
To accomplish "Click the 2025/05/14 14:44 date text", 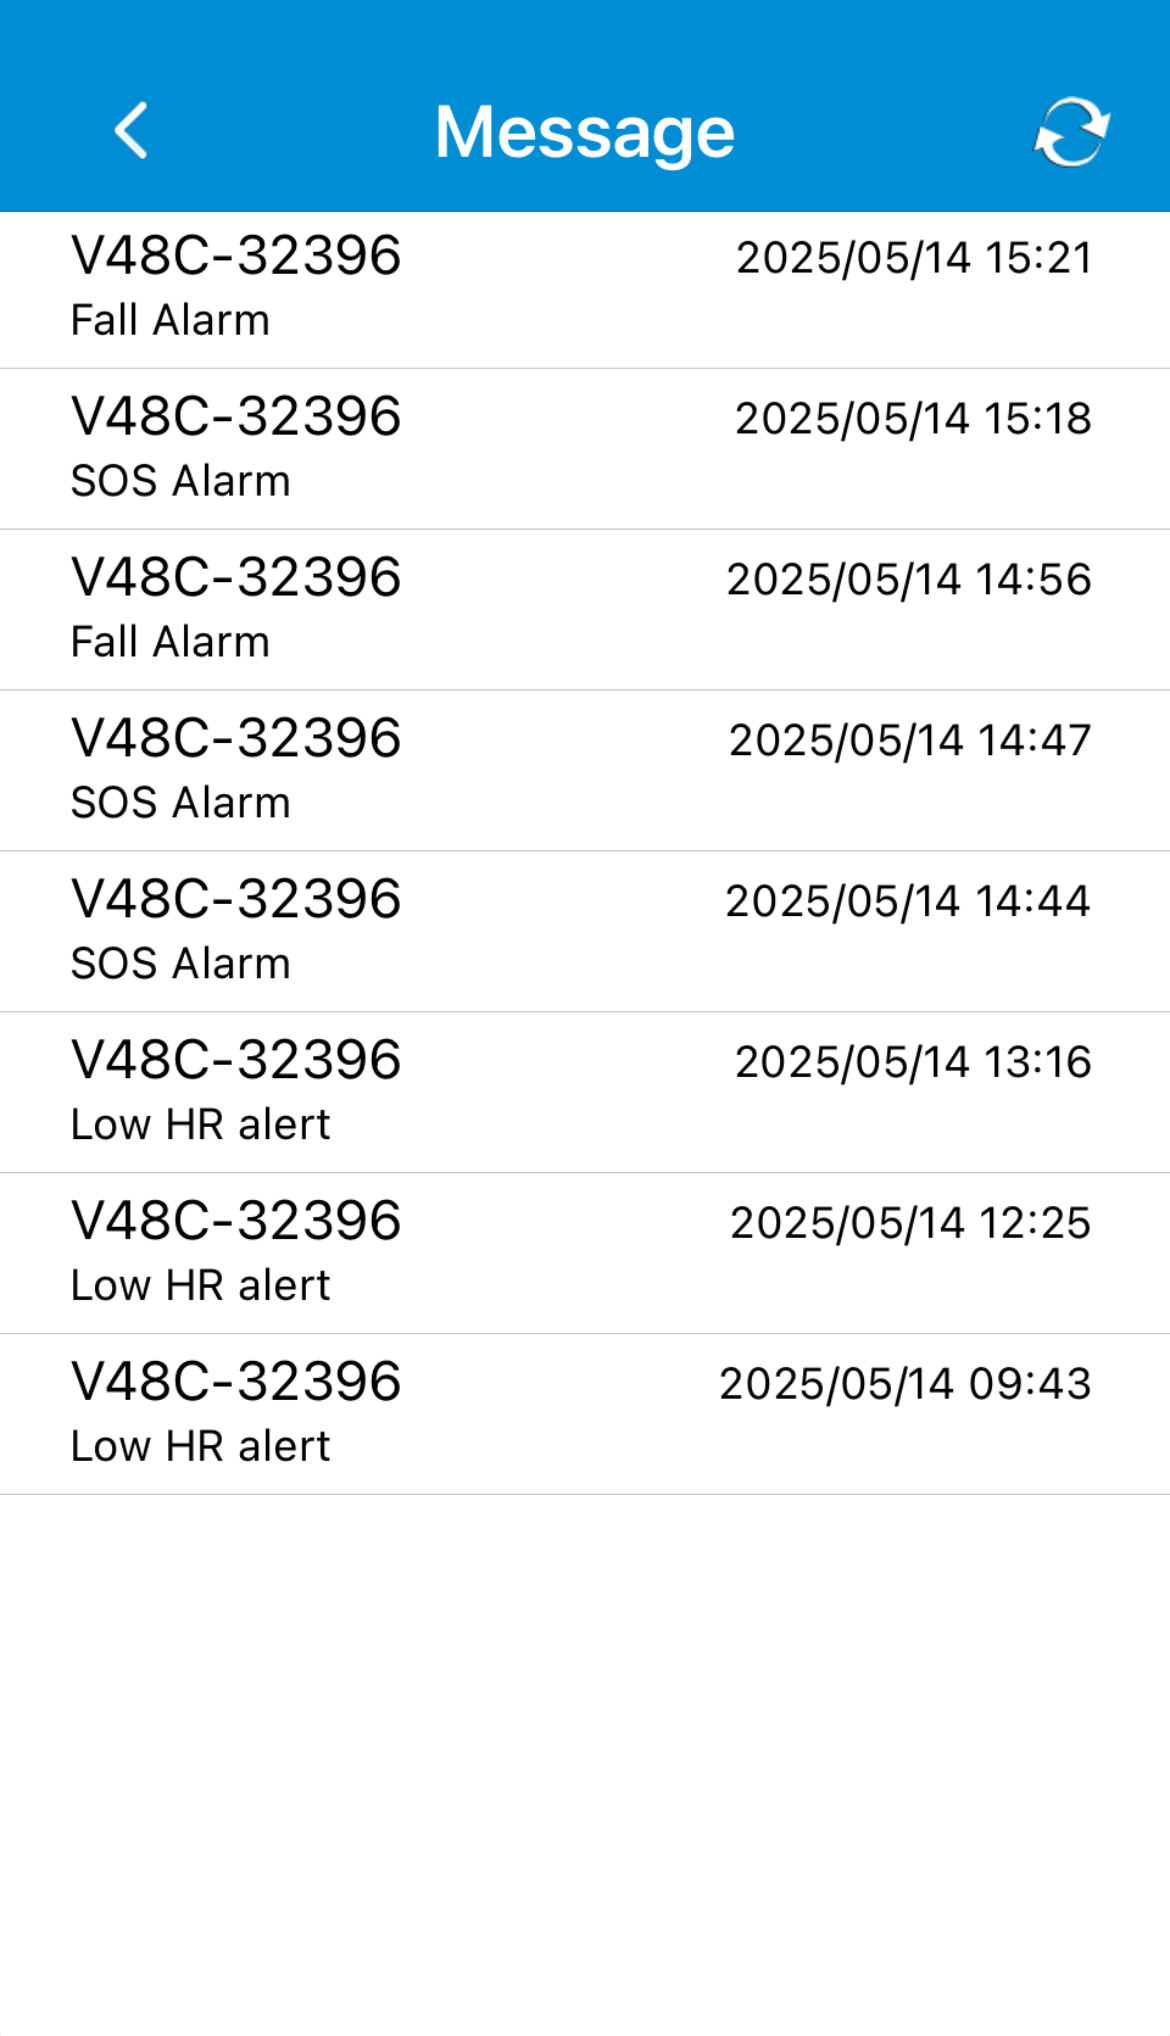I will pyautogui.click(x=907, y=902).
